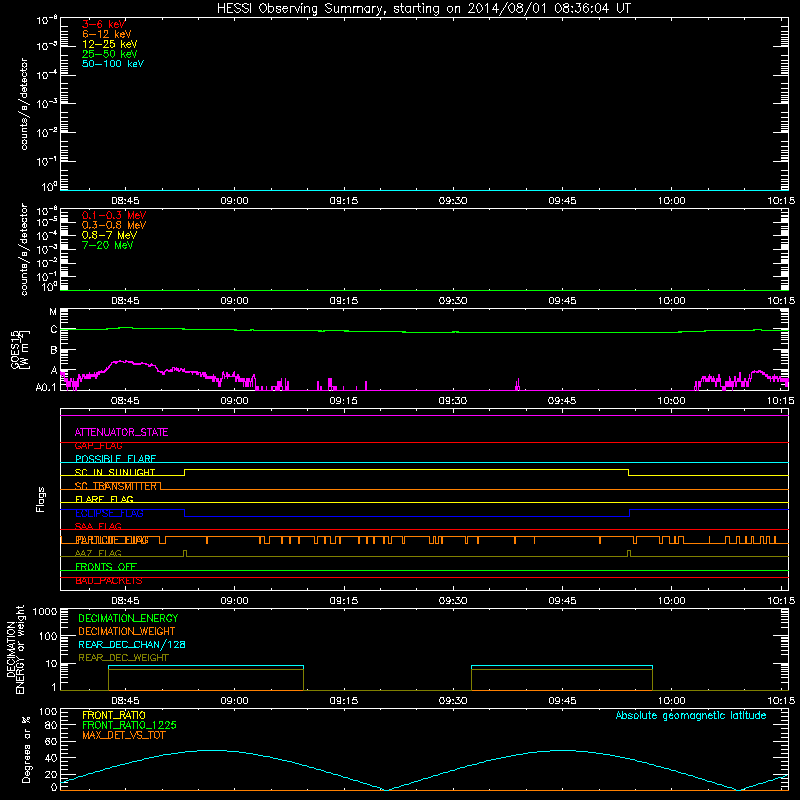
Task: Select the 100 tick on Degrees or % axis
Action: pos(48,712)
